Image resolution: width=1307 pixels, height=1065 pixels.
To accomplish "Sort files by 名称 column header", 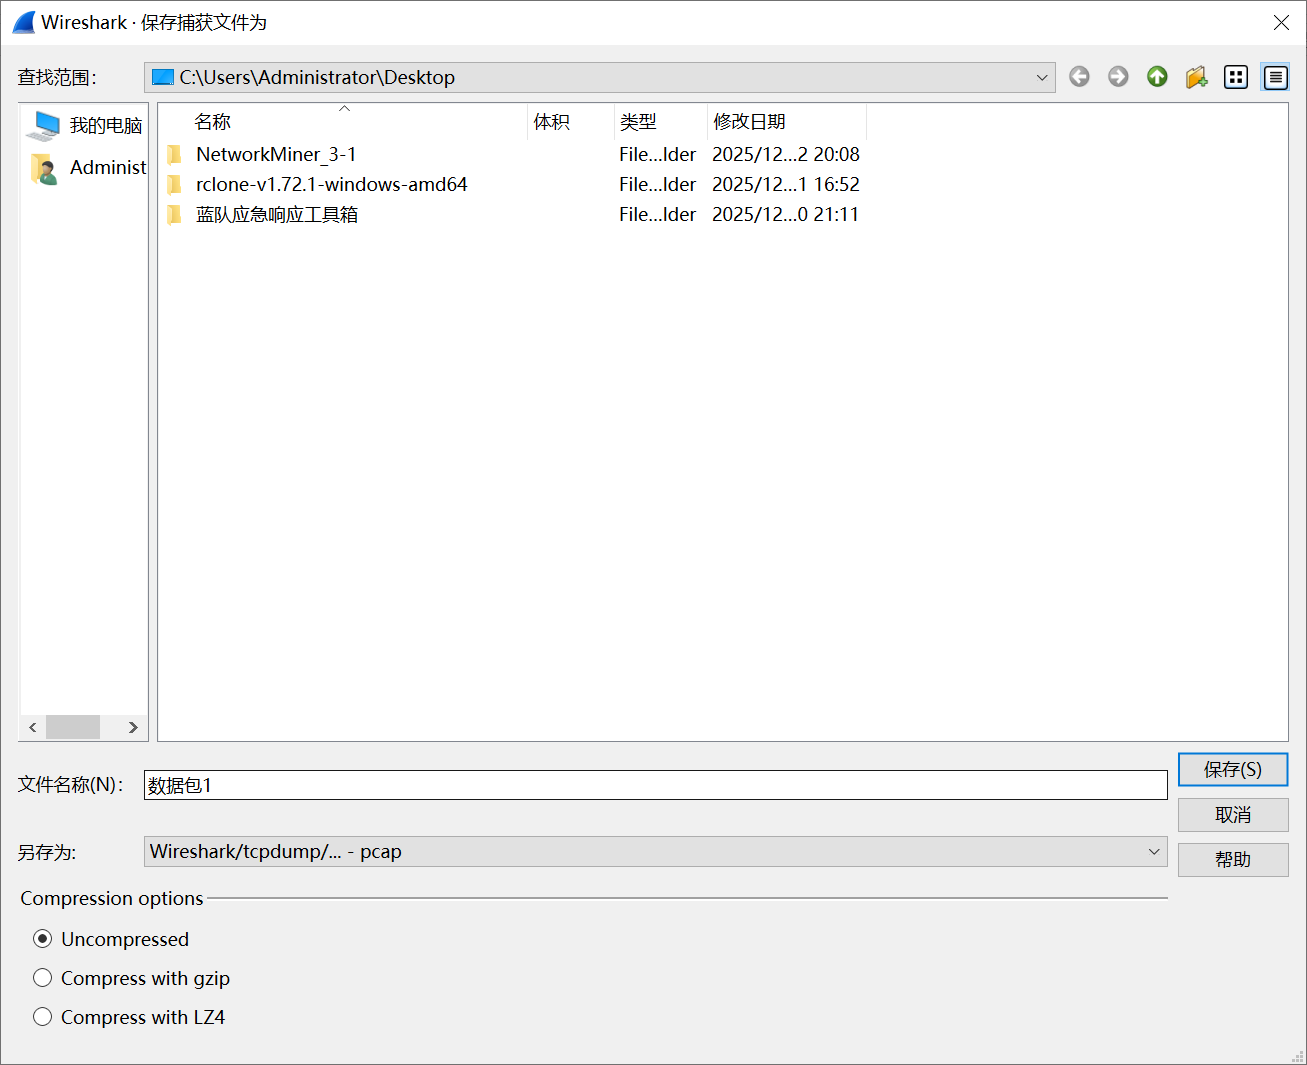I will [343, 122].
